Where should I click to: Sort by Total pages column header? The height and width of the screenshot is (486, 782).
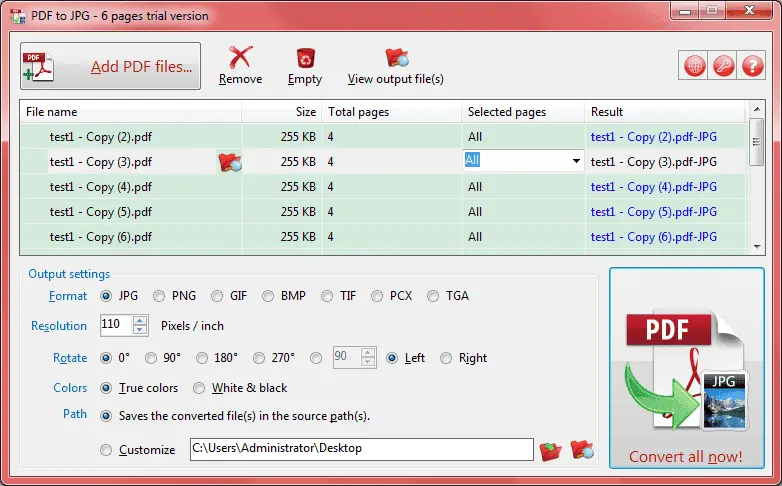pyautogui.click(x=392, y=112)
